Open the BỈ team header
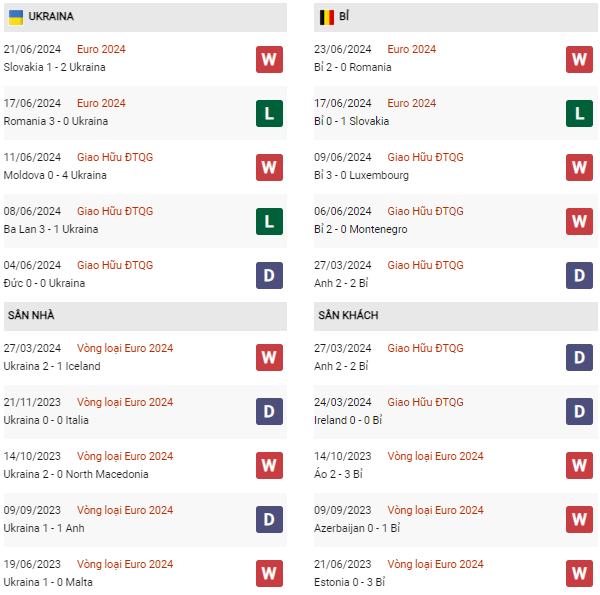 344,17
